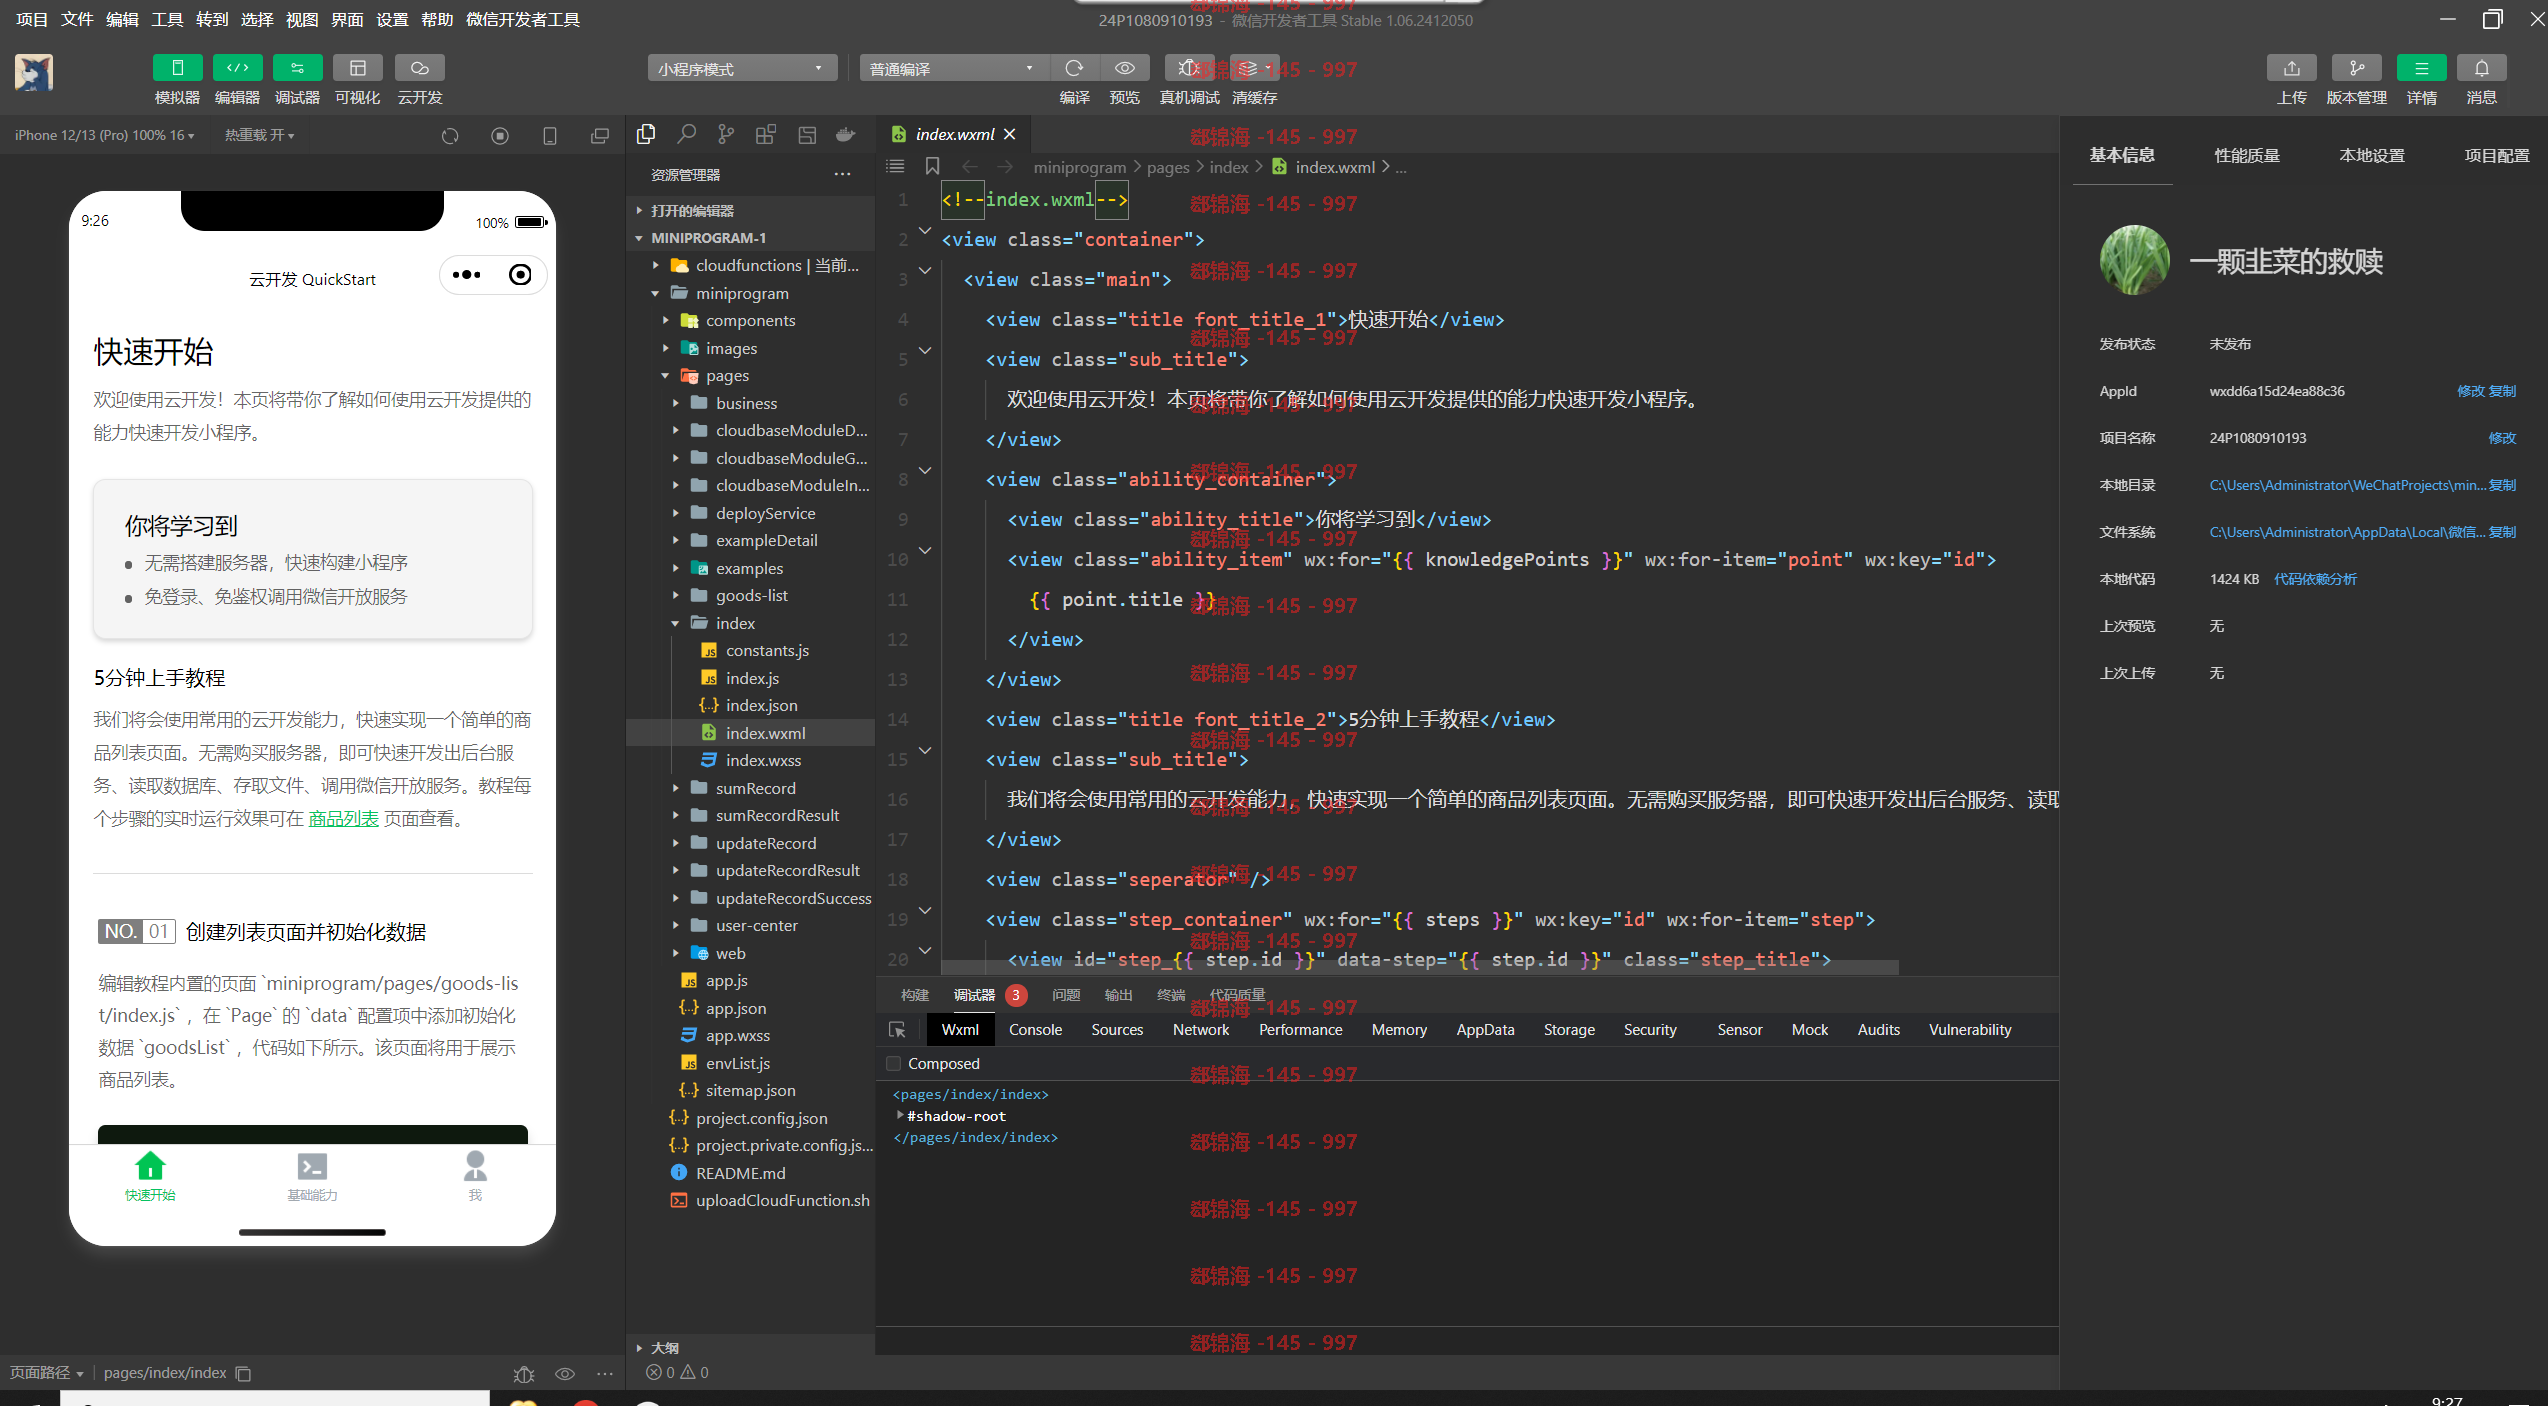This screenshot has height=1406, width=2548.
Task: Open the Tools menu
Action: tap(167, 19)
